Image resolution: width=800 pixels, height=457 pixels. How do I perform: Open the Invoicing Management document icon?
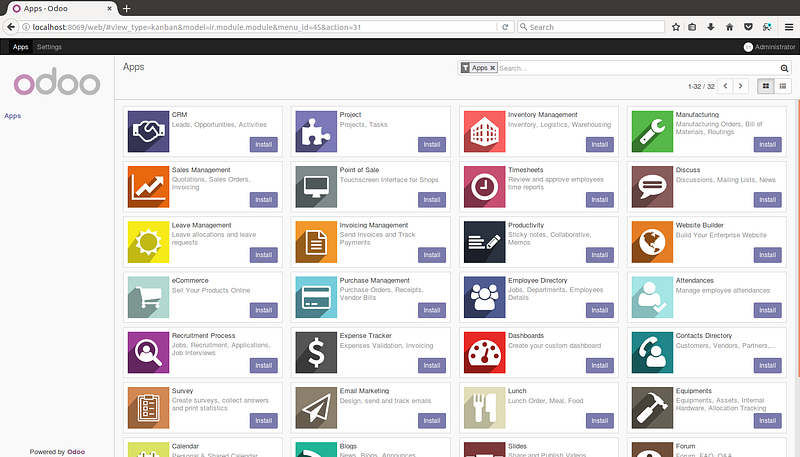point(316,242)
